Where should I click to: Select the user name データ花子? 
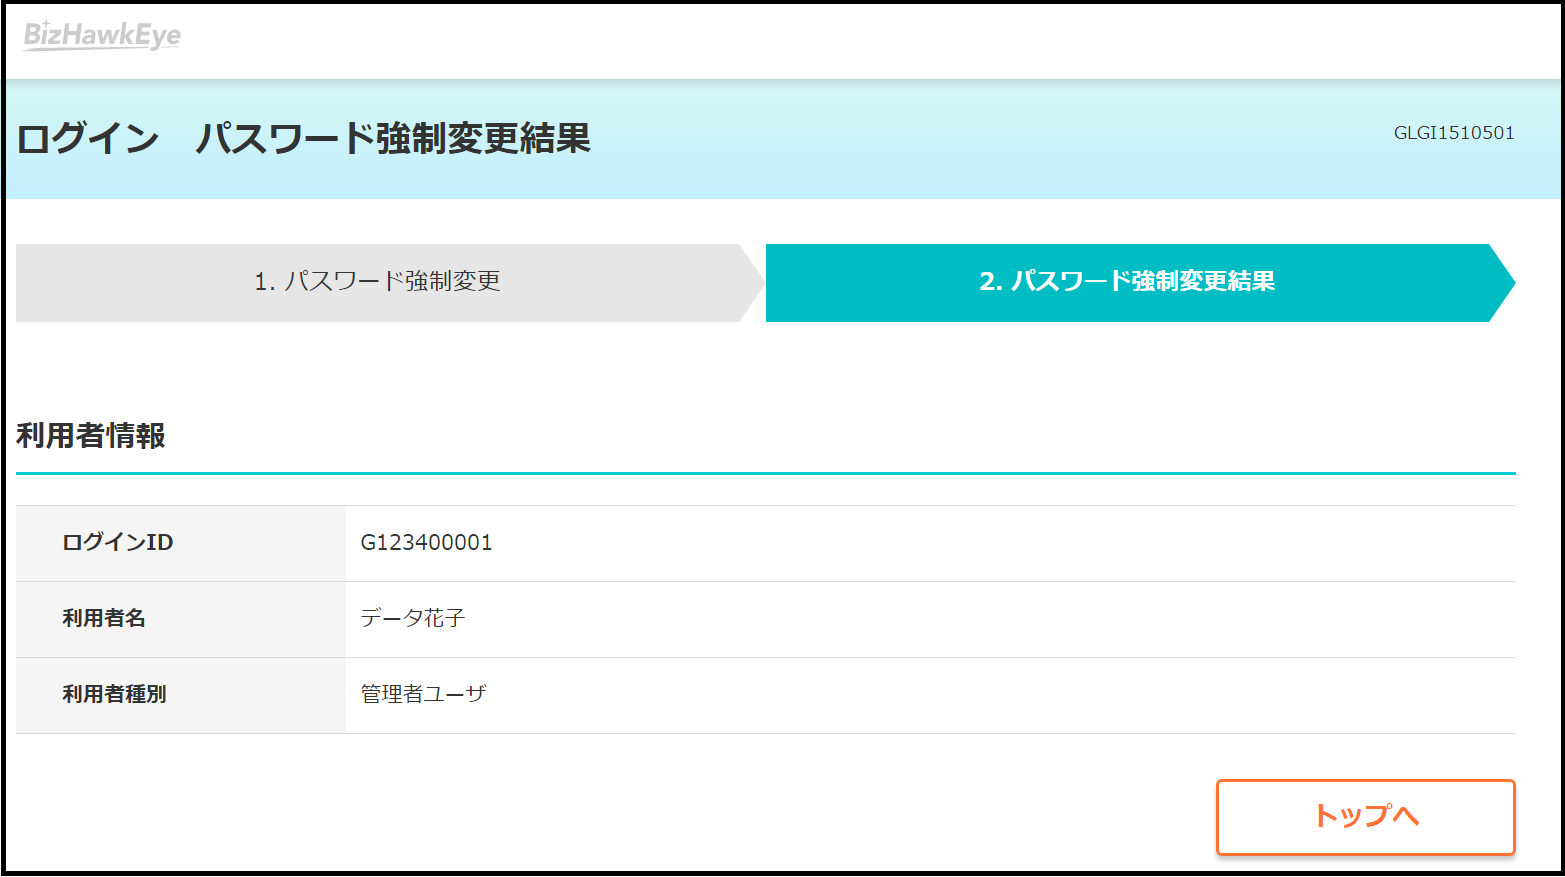coord(413,619)
